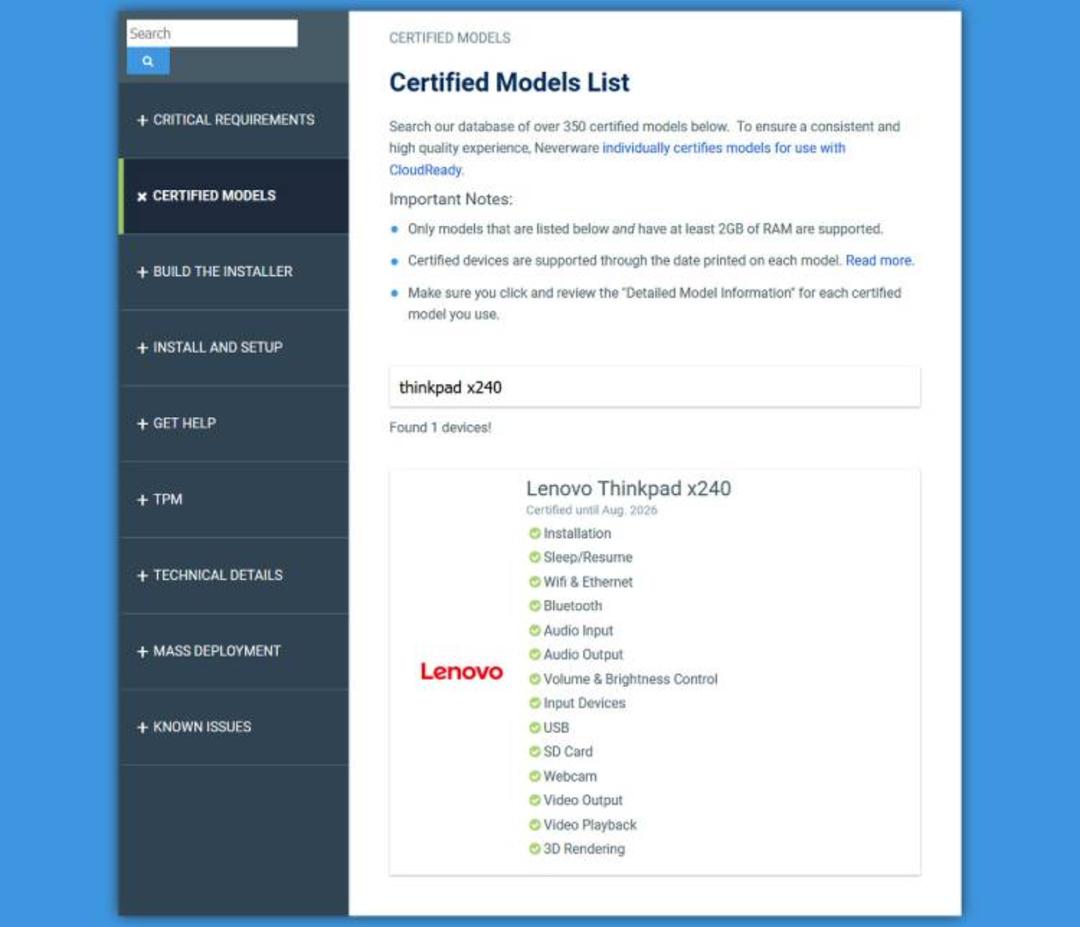Follow the Read more link
The image size is (1080, 927).
879,260
